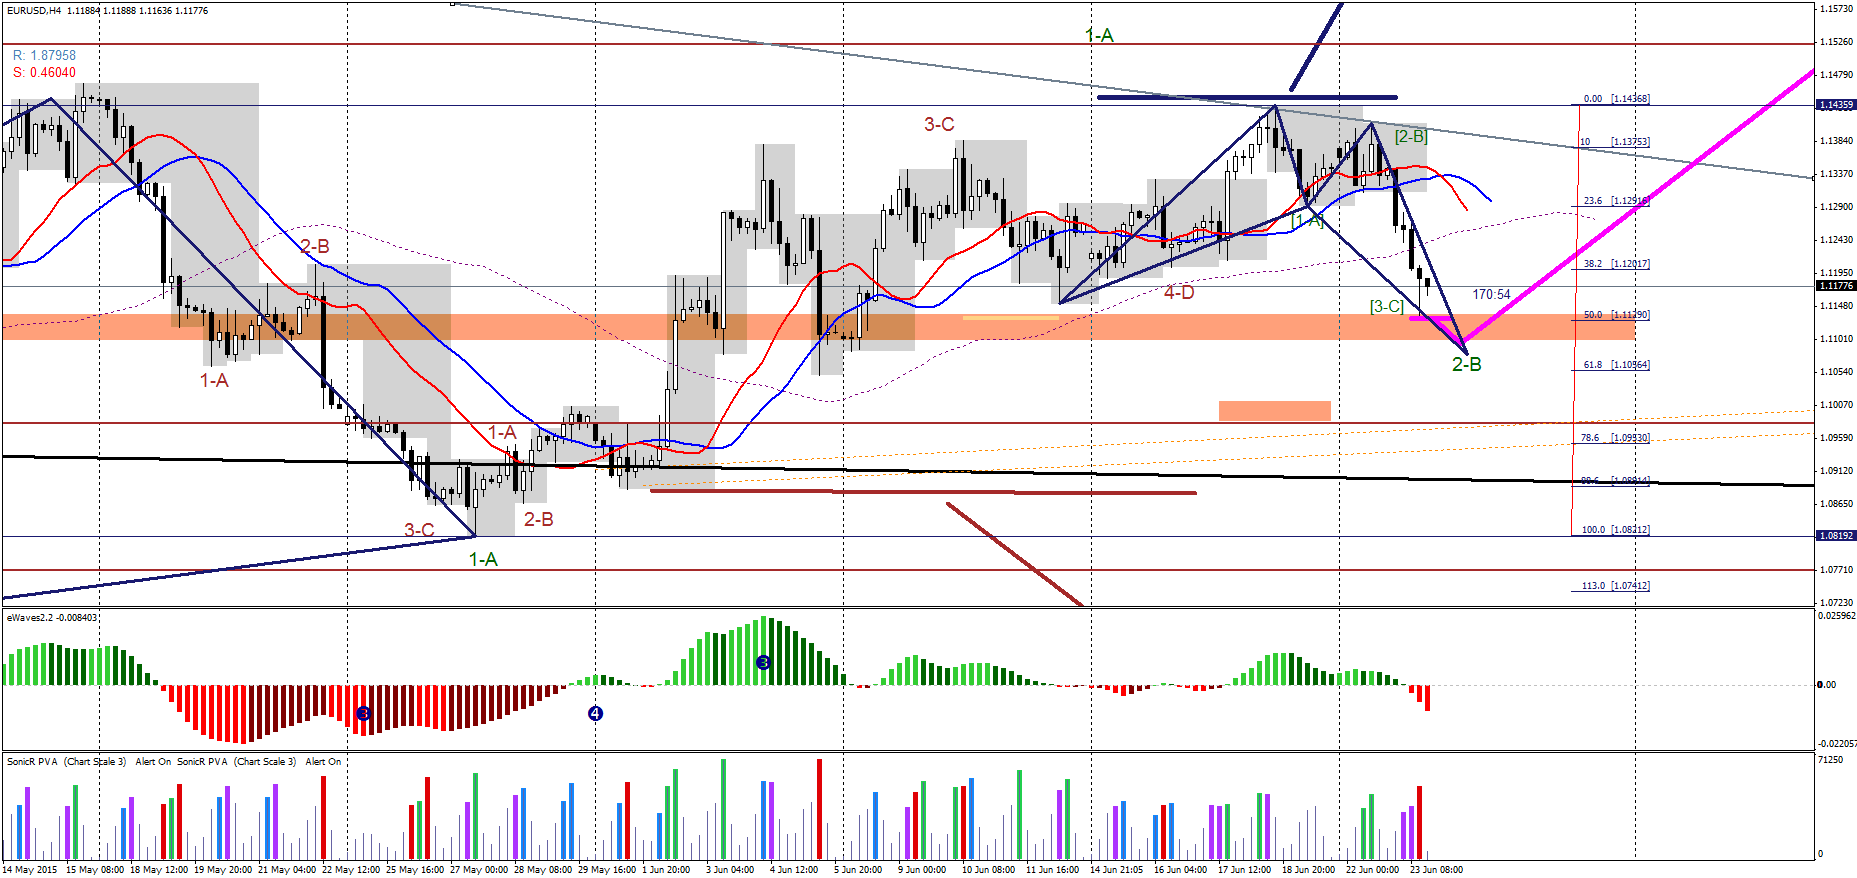Screen dimensions: 1857x878
Task: Click the 1.14359 price tag on the scale
Action: pos(1836,105)
